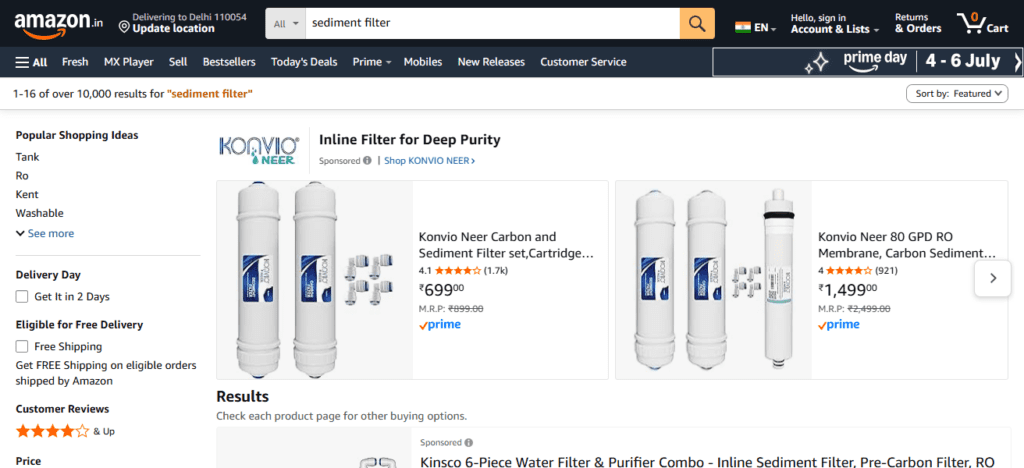1024x468 pixels.
Task: Enable Get It in 2 Days checkbox
Action: [22, 297]
